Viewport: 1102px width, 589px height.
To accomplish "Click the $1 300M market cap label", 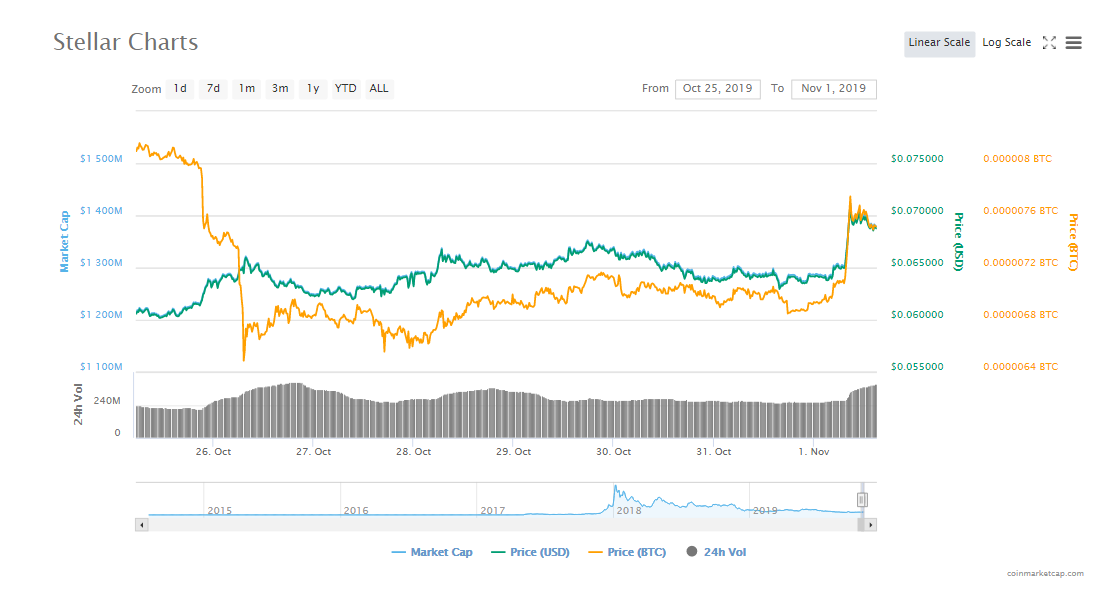I will pos(101,263).
